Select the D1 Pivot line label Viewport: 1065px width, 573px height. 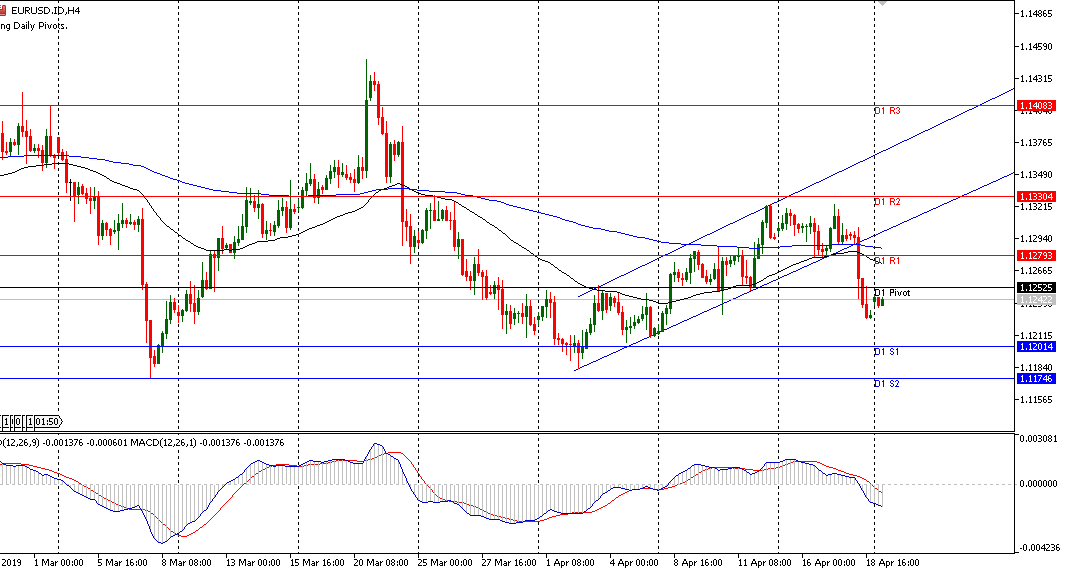[891, 293]
